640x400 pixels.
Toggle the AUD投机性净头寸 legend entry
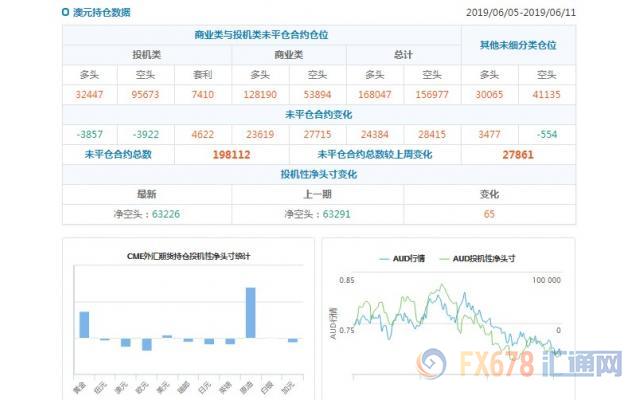pos(477,259)
